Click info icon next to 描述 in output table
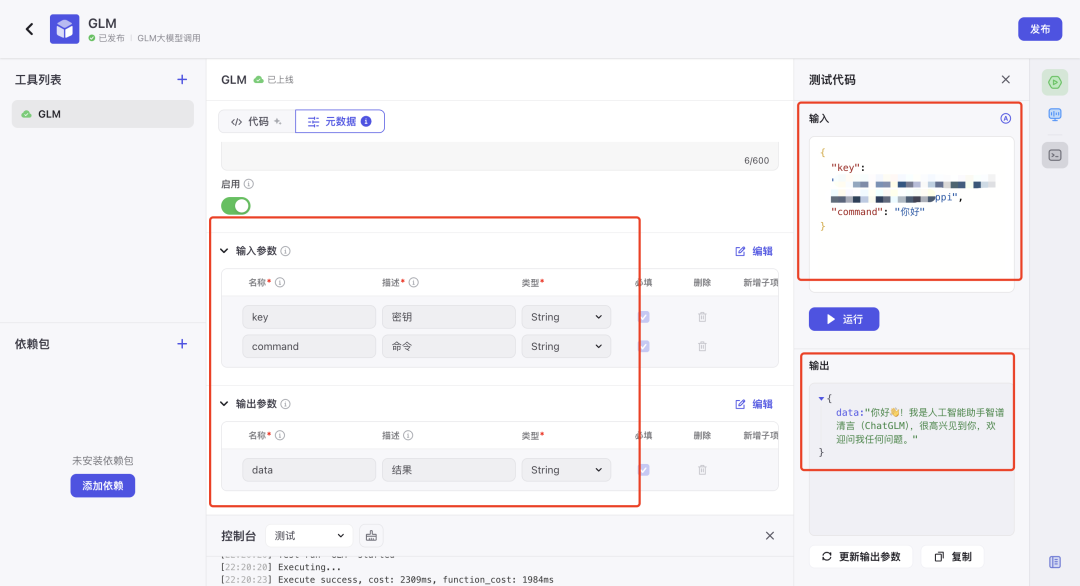The image size is (1080, 586). 408,435
